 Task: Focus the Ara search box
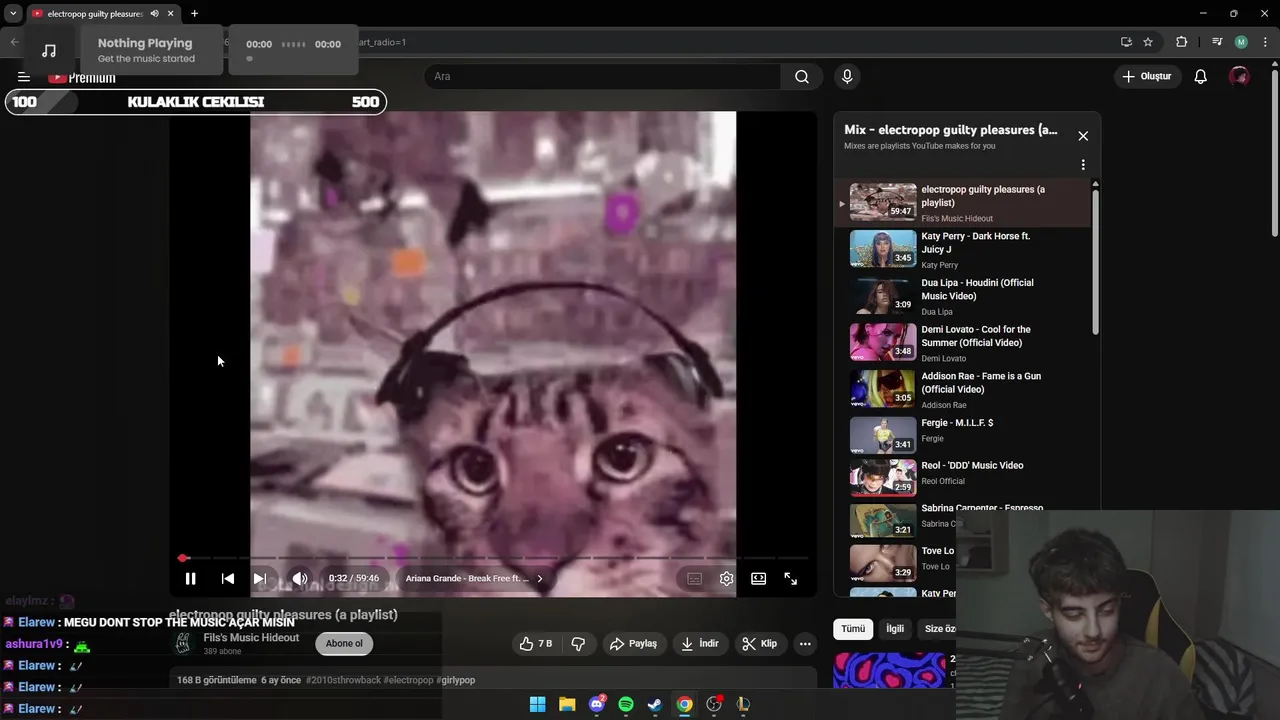(x=603, y=77)
